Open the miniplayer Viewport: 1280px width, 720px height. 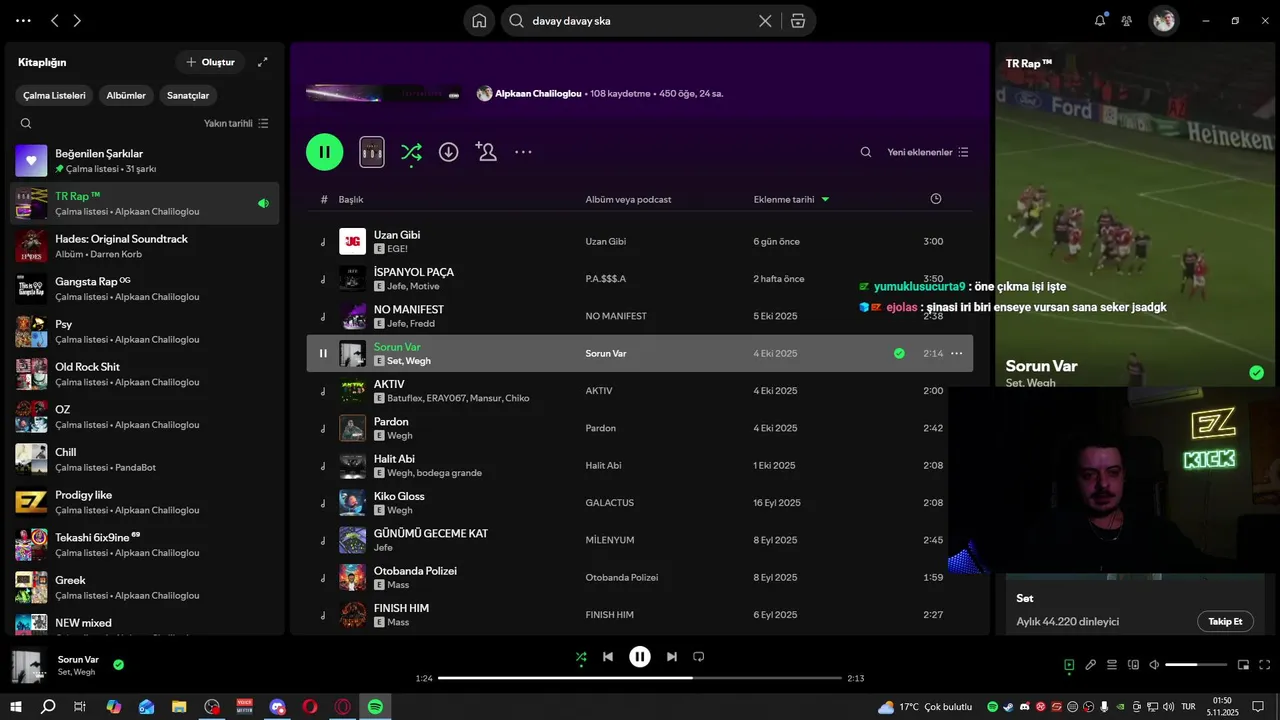[x=1244, y=665]
